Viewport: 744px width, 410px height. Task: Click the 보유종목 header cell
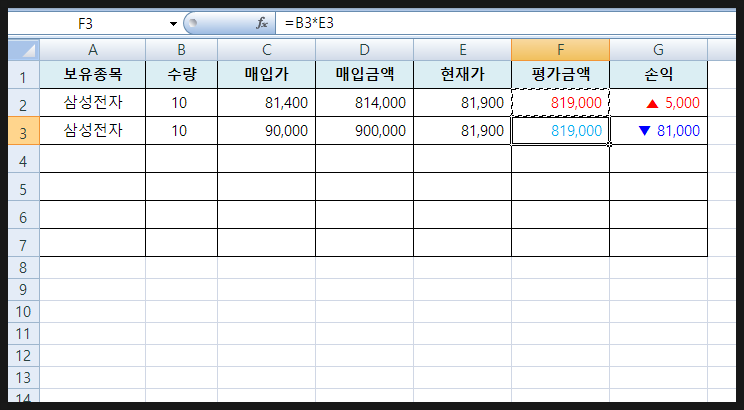click(93, 75)
